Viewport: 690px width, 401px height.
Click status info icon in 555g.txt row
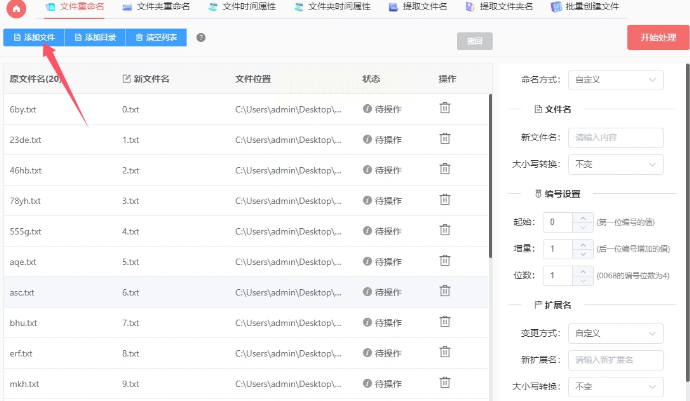[367, 231]
